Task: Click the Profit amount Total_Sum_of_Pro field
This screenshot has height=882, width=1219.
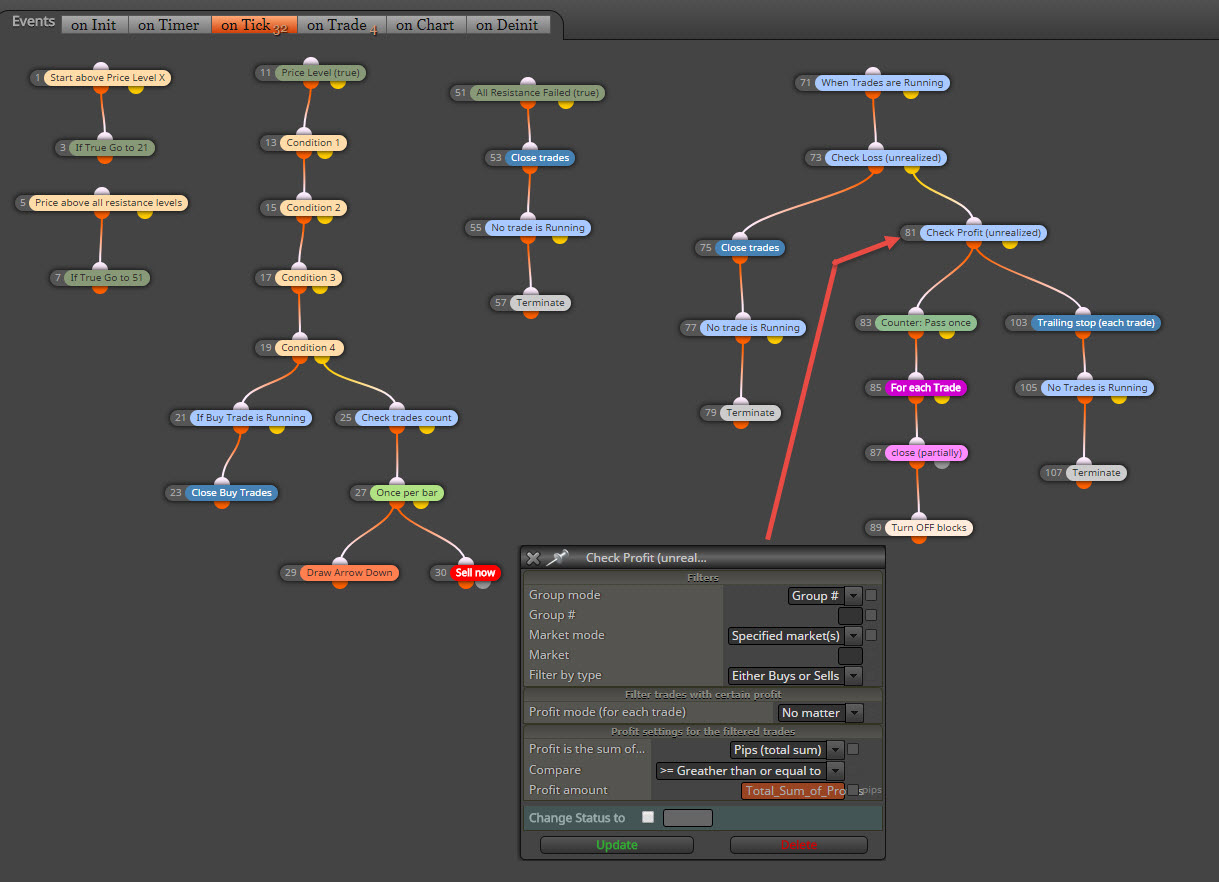Action: (x=793, y=791)
